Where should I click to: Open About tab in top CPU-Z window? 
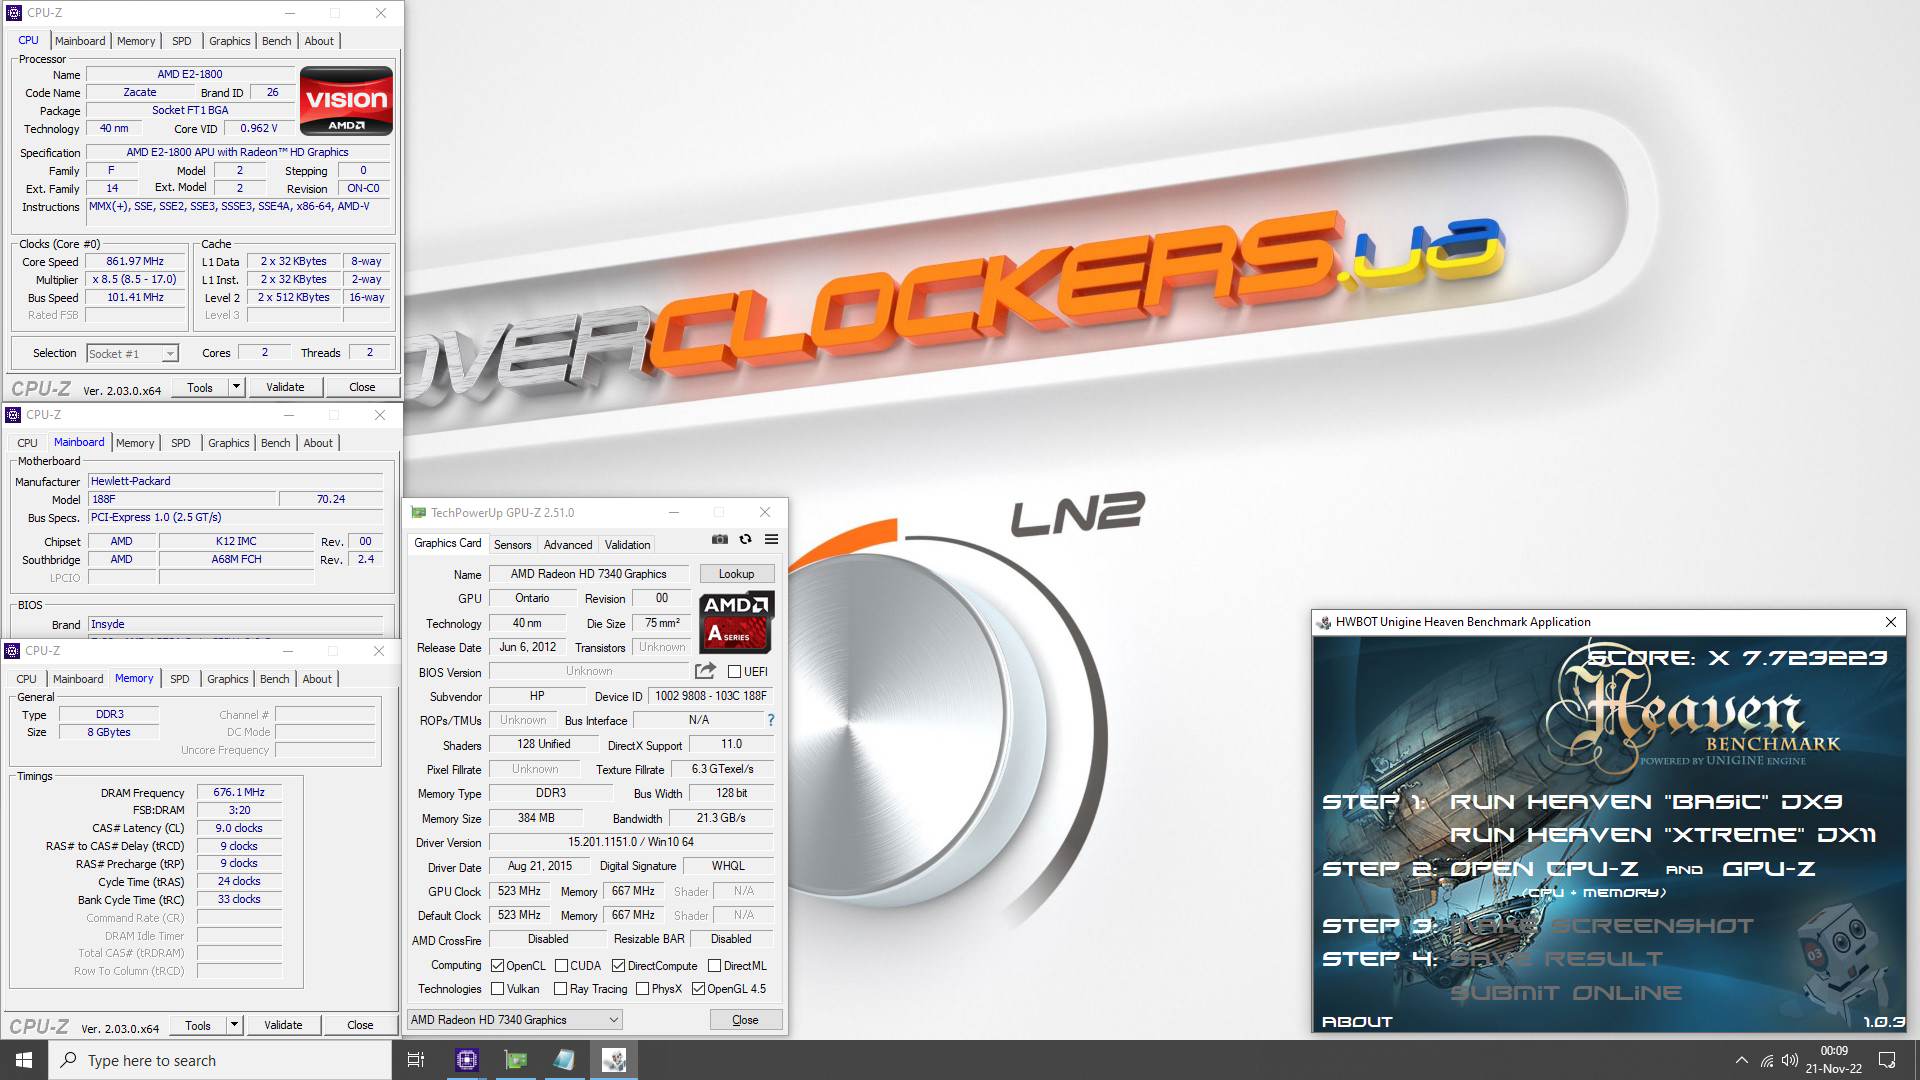click(x=319, y=41)
